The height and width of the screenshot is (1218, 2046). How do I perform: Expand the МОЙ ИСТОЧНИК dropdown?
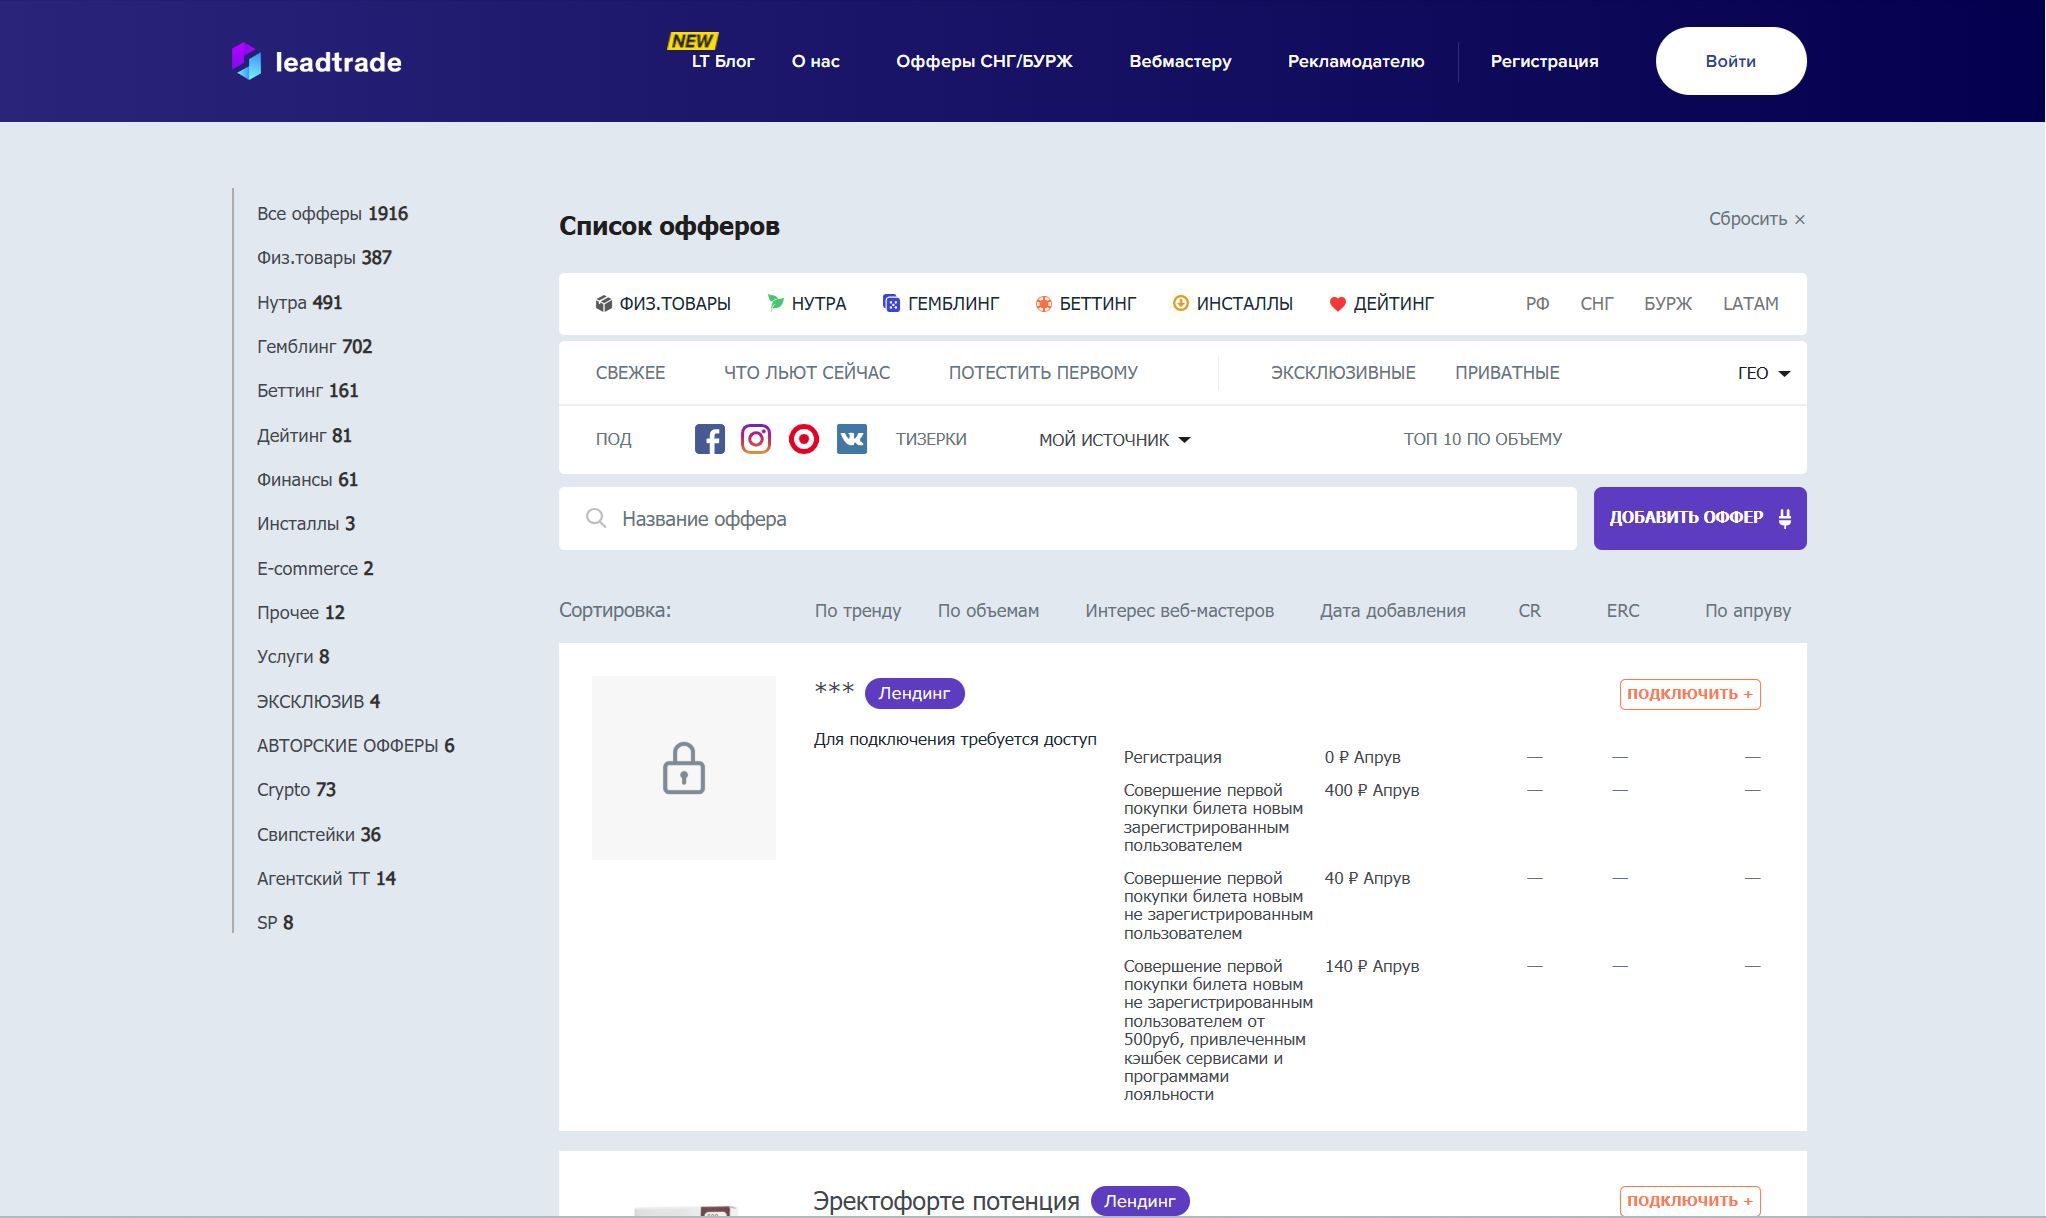tap(1114, 439)
